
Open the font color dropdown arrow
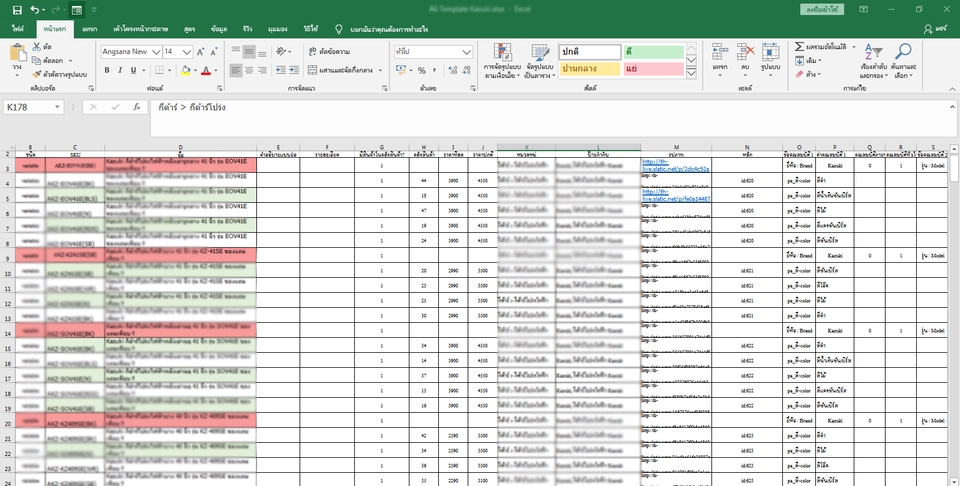click(x=216, y=70)
